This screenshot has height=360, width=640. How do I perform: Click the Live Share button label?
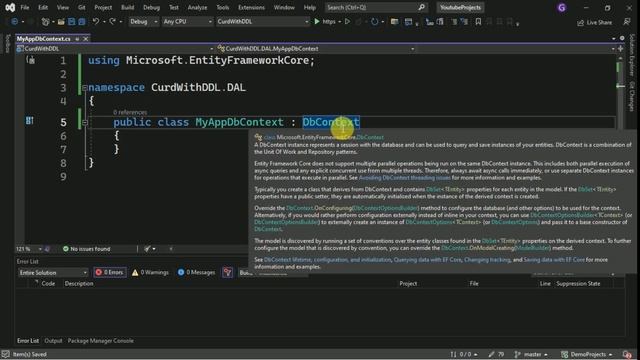point(600,22)
